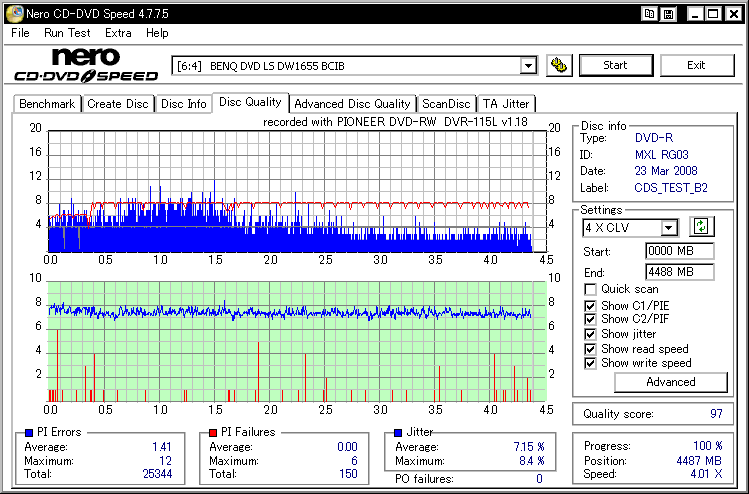Click the copy-to-clipboard icon in title bar
This screenshot has width=749, height=494.
(x=650, y=13)
